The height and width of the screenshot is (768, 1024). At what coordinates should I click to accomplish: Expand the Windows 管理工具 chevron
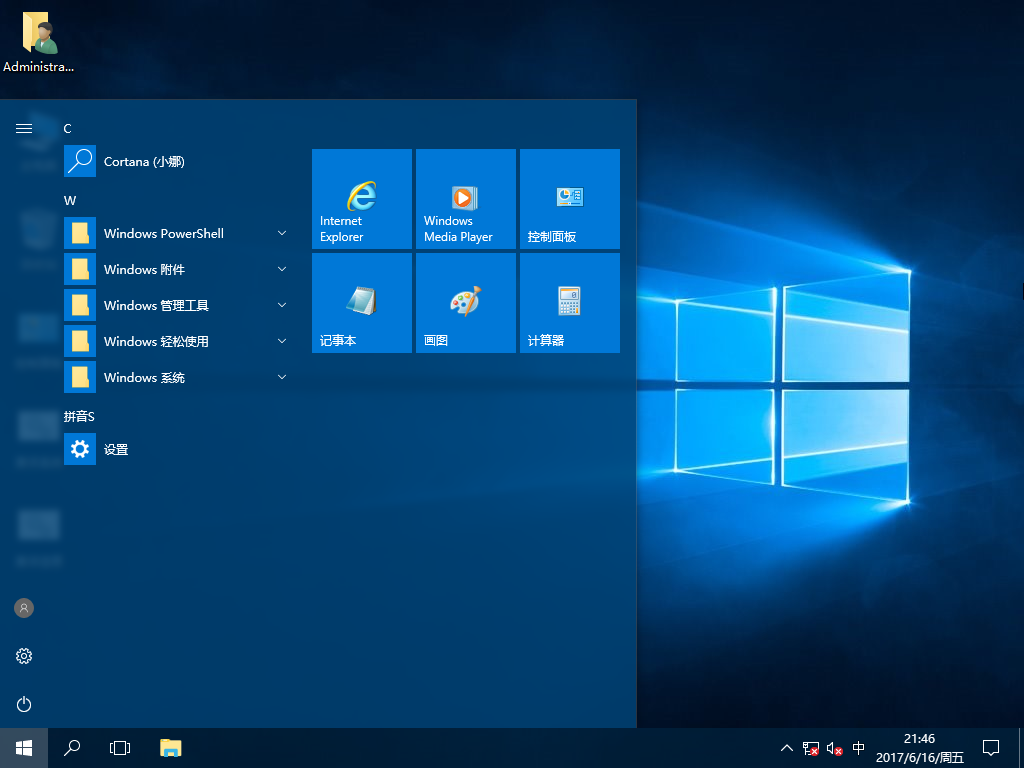[282, 305]
